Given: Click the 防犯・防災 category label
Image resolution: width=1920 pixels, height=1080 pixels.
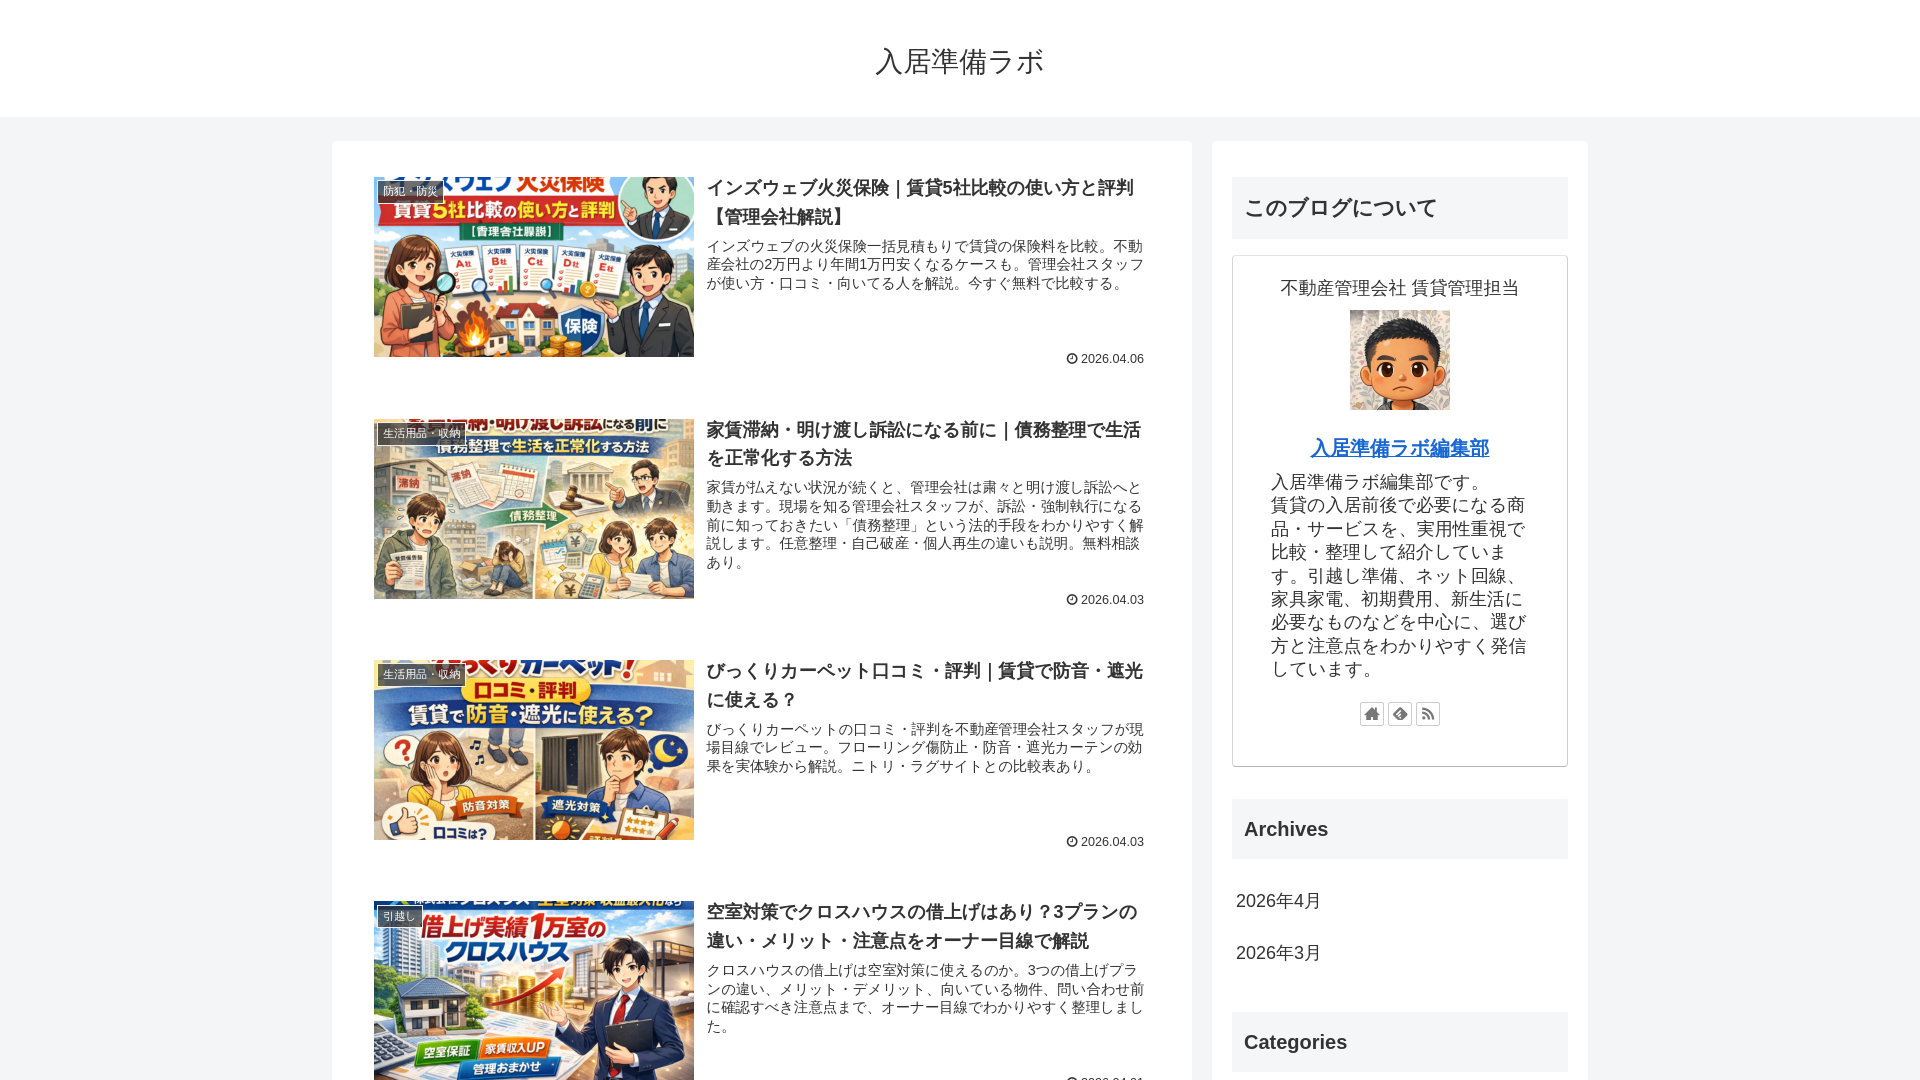Looking at the screenshot, I should point(410,191).
